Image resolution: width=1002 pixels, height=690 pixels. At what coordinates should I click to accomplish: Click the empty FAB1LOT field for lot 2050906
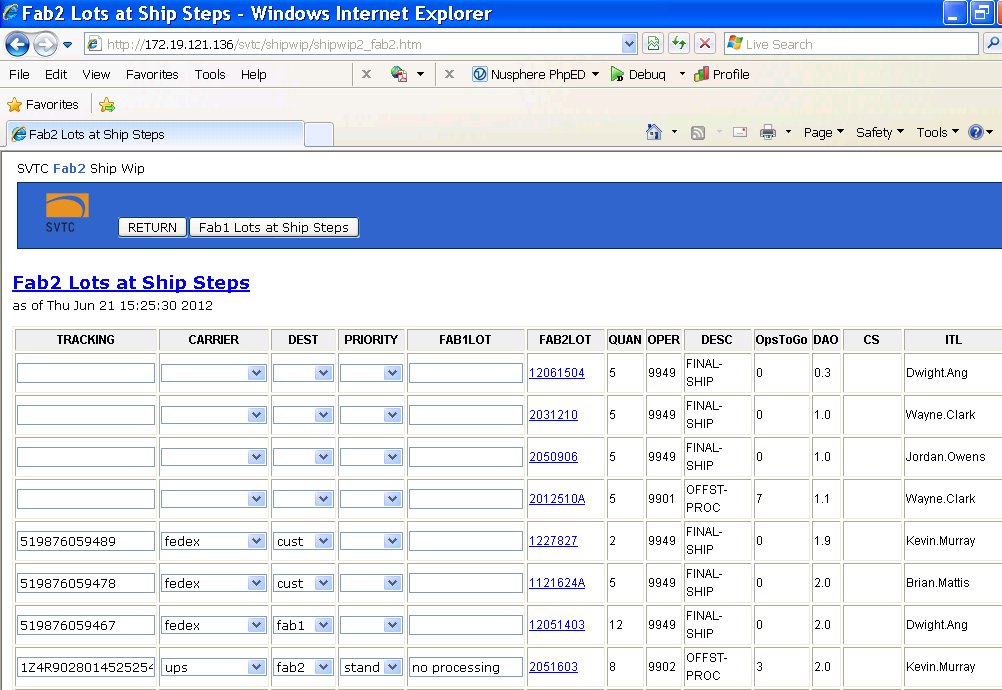pos(465,457)
